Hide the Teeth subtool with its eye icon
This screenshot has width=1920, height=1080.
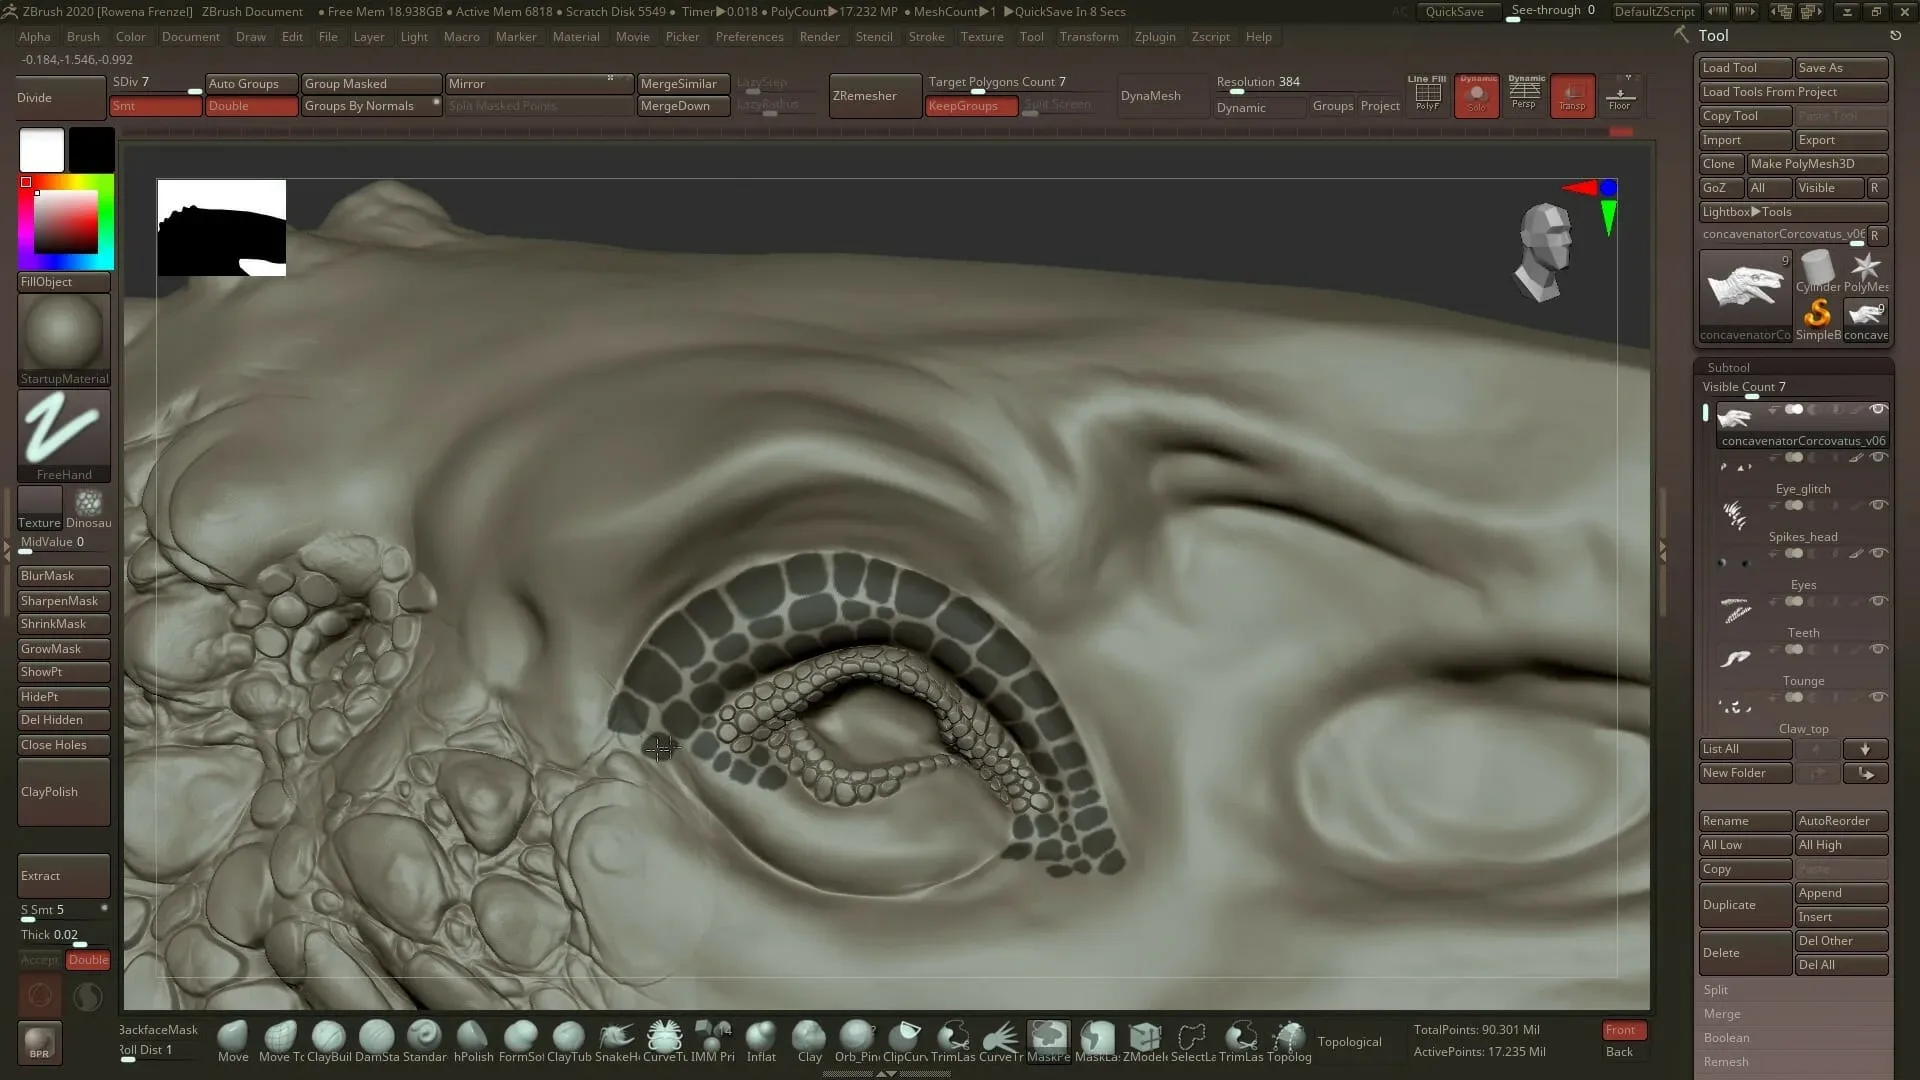click(1878, 601)
